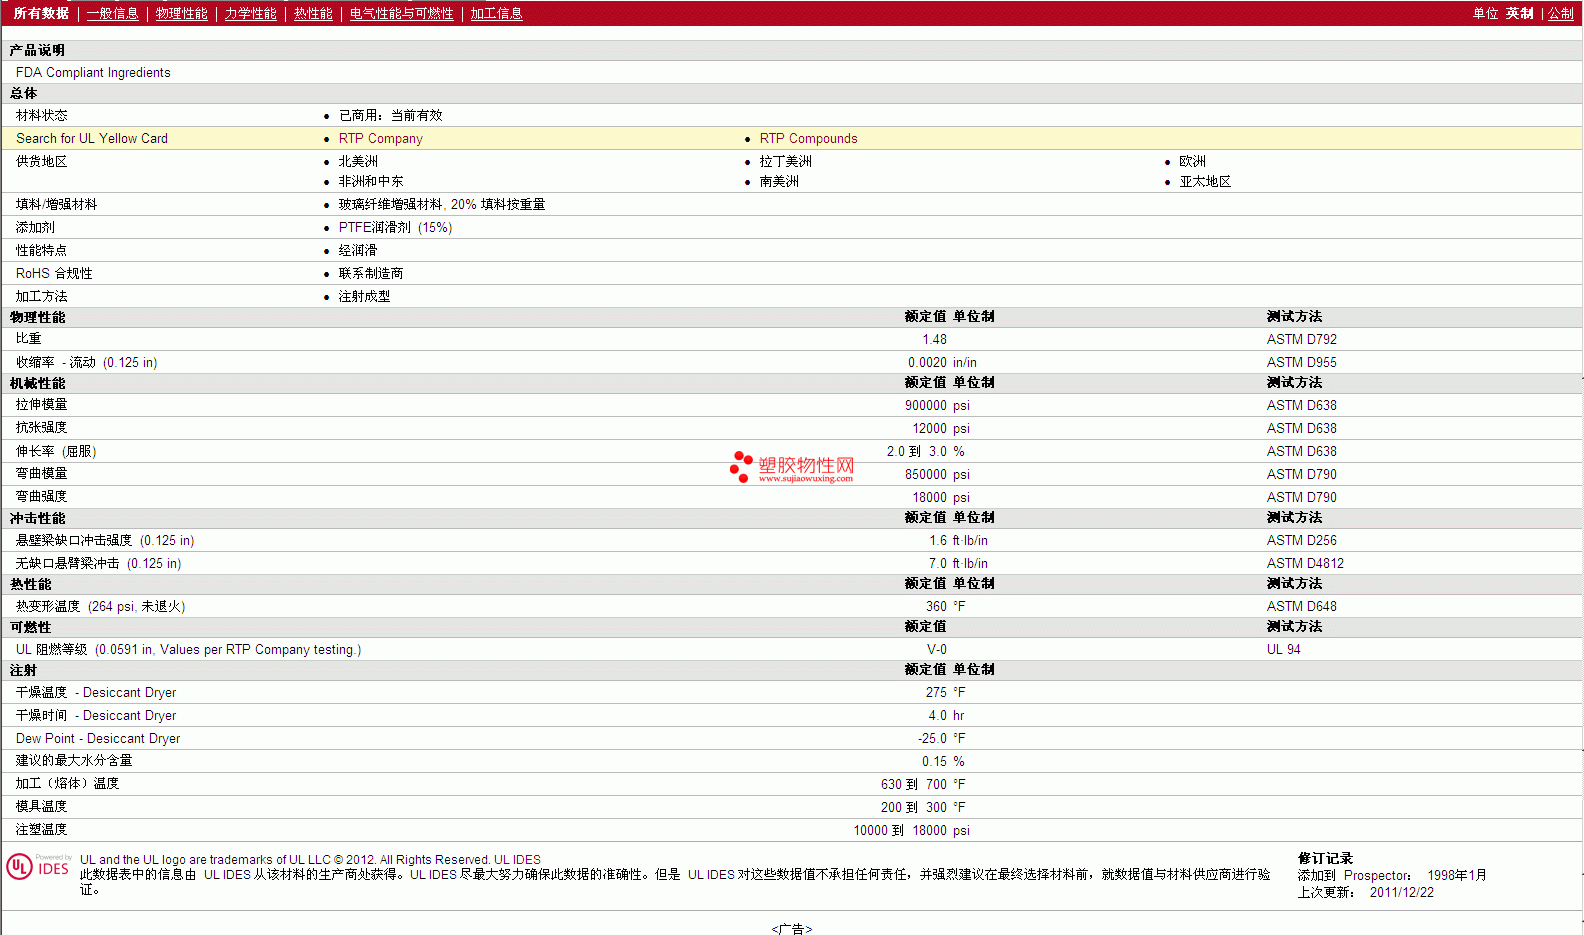Click the 伸长率 (屈服) label
Viewport: 1584px width, 935px height.
(56, 452)
